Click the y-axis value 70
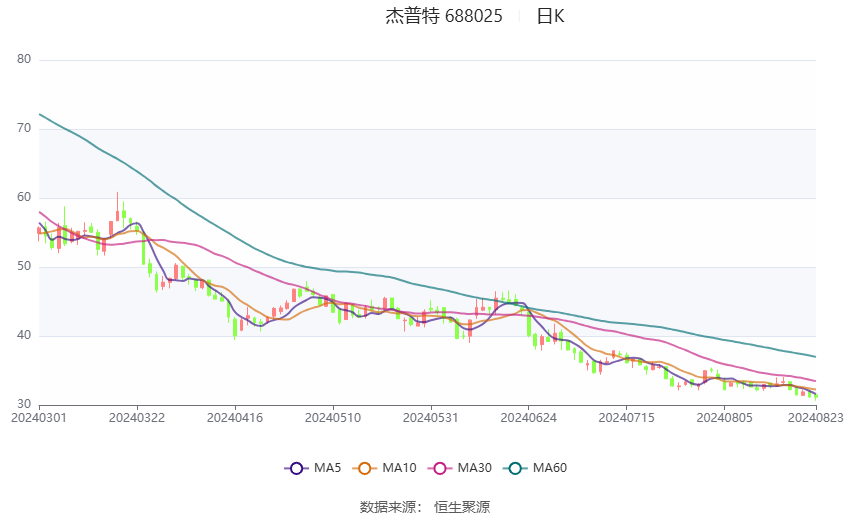The width and height of the screenshot is (850, 517). coord(24,128)
